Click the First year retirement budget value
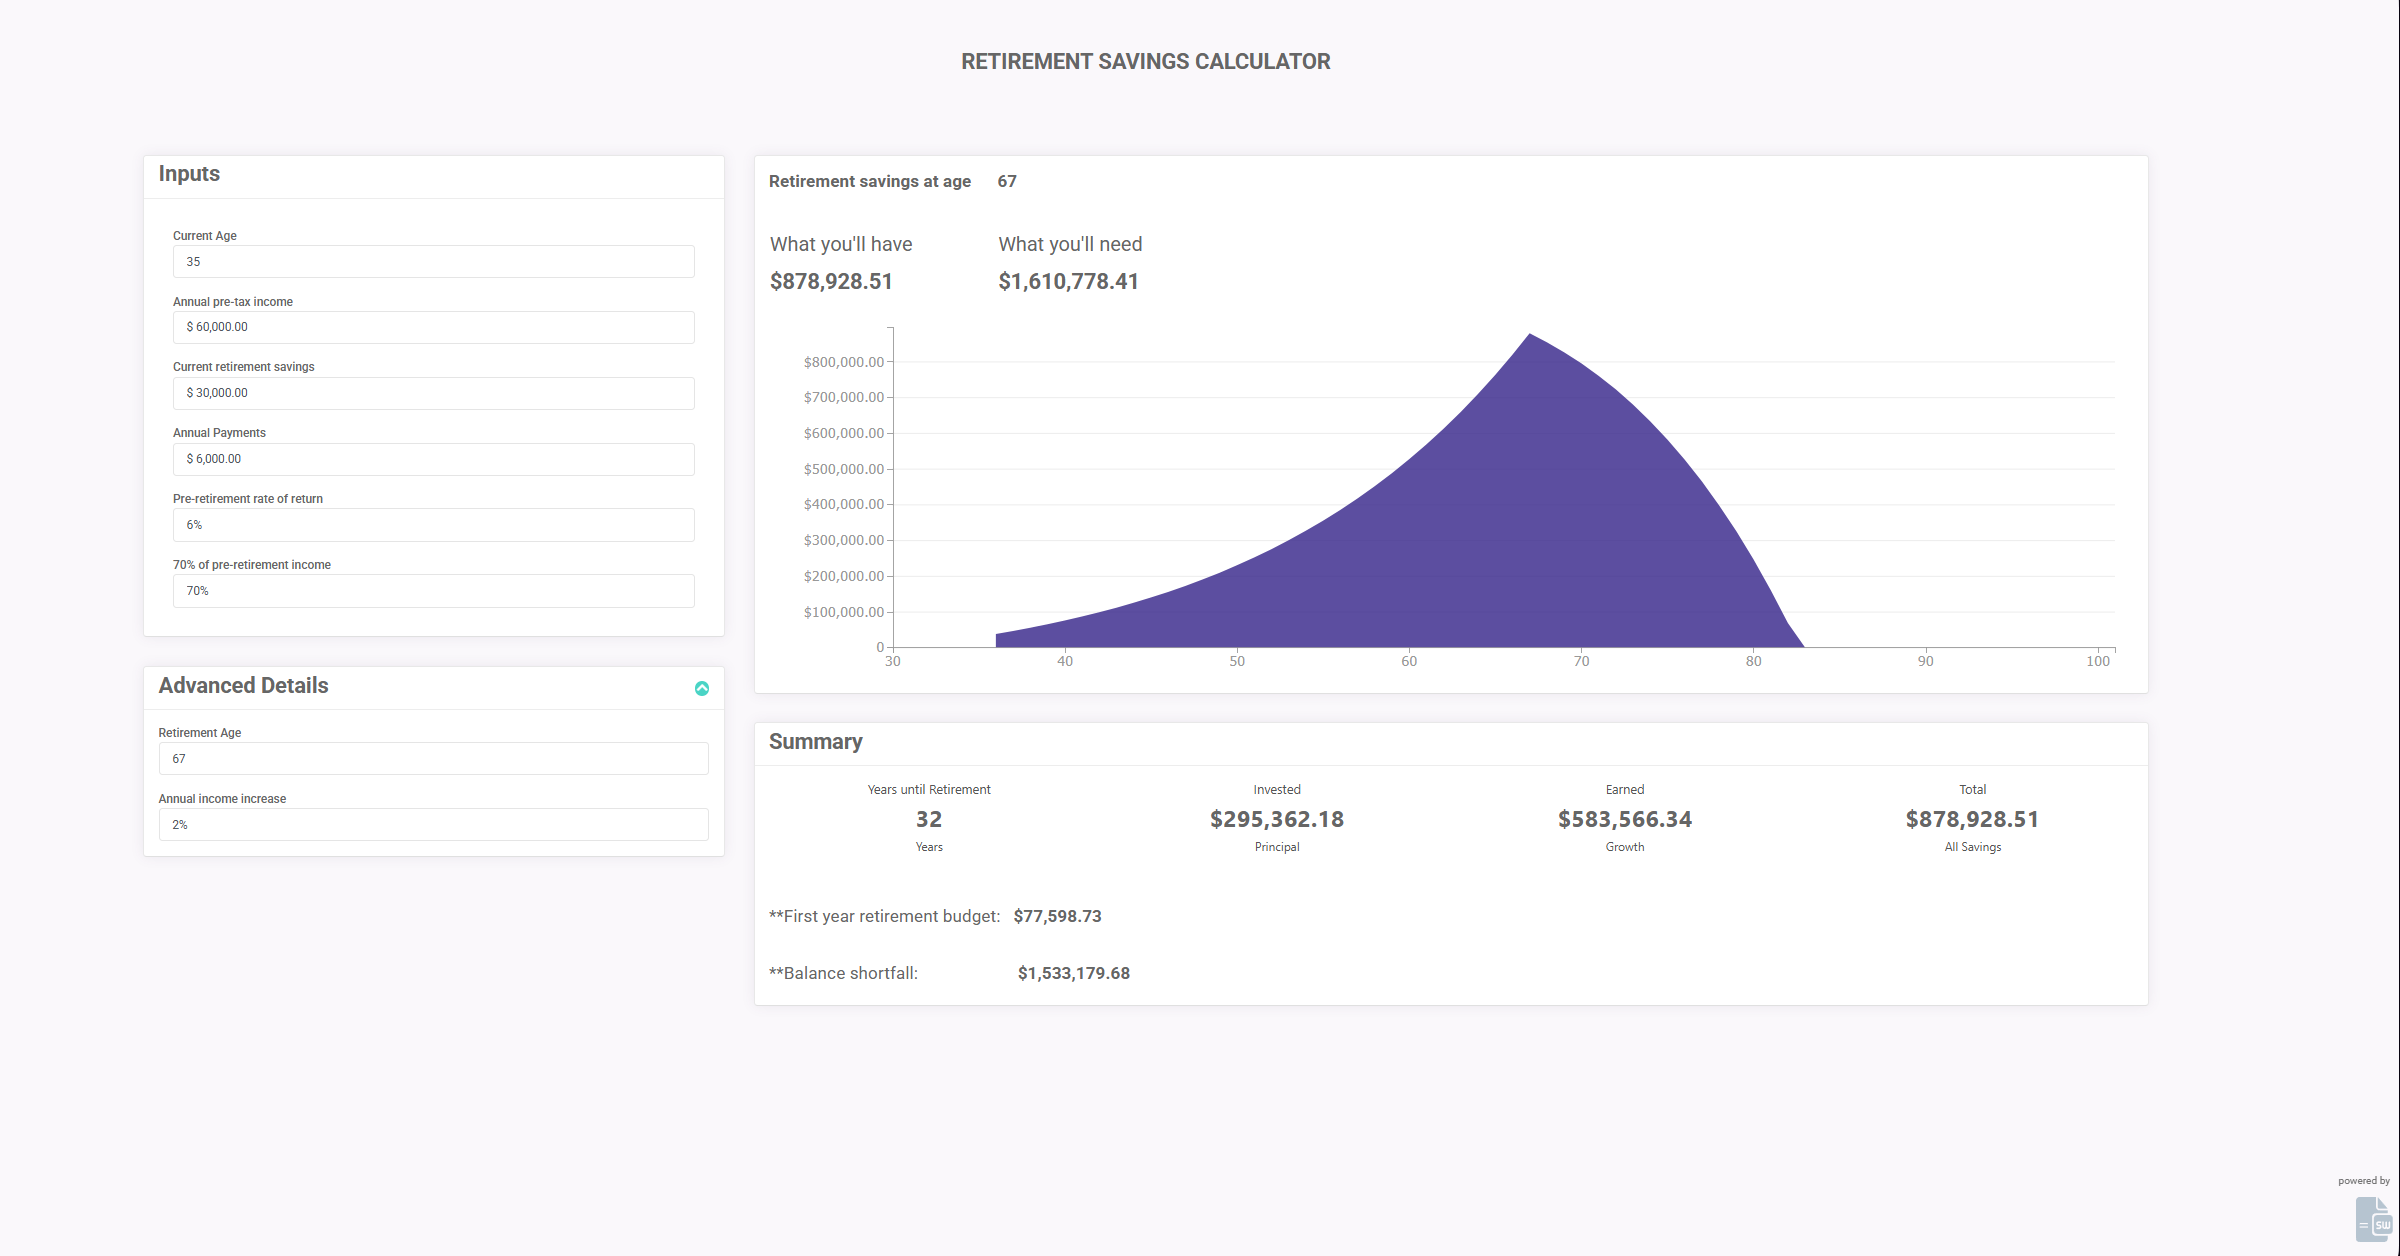The width and height of the screenshot is (2400, 1256). tap(1057, 917)
